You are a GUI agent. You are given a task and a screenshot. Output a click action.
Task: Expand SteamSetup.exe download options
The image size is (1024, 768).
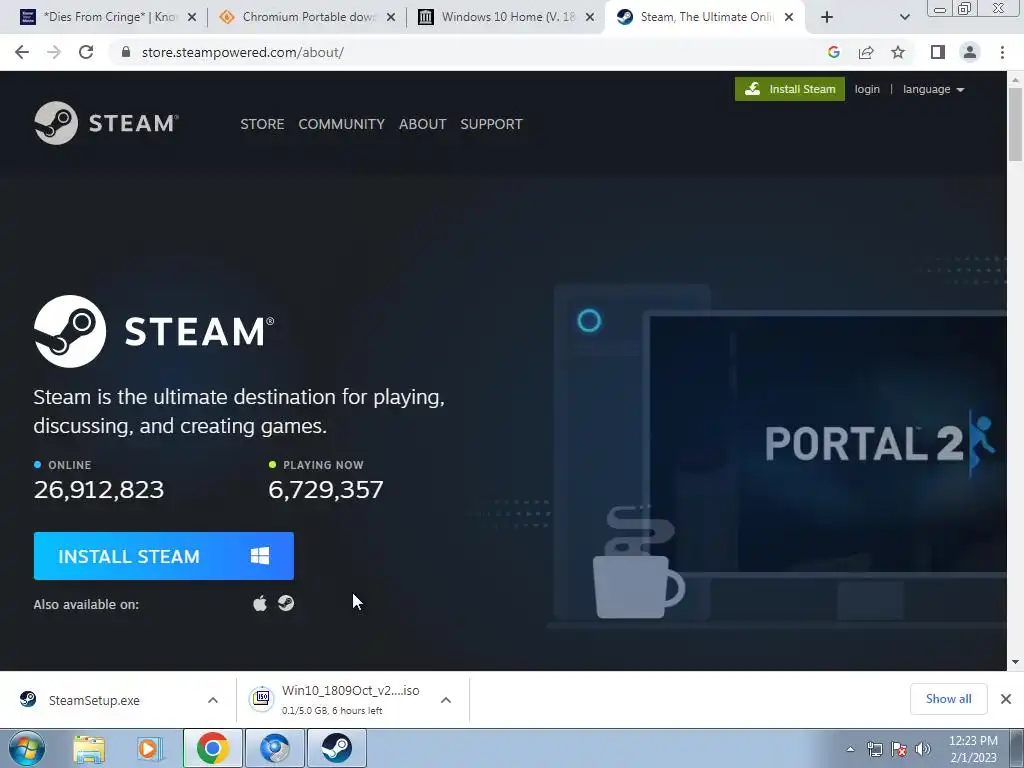(213, 700)
